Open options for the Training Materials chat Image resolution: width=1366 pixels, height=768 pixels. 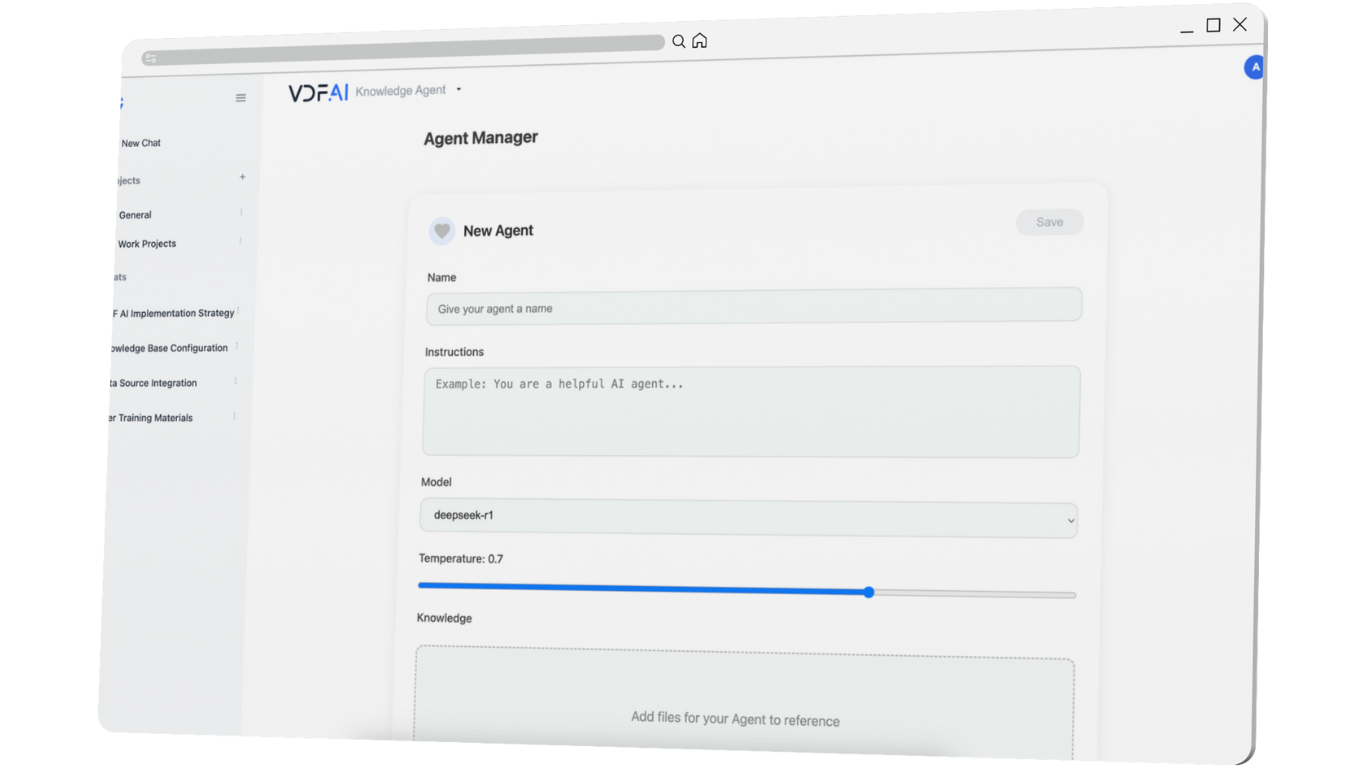[235, 416]
